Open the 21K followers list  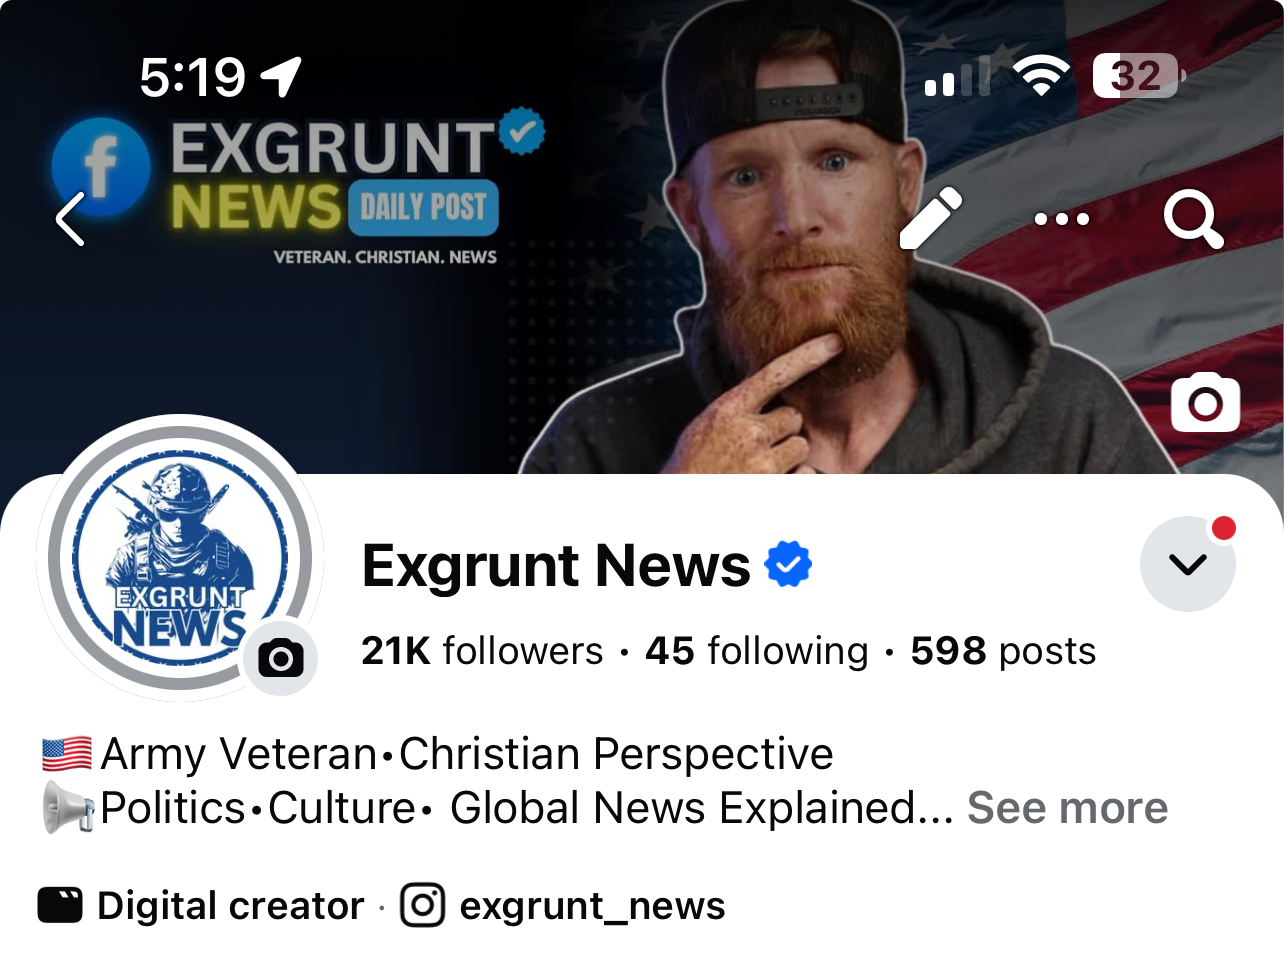click(482, 651)
